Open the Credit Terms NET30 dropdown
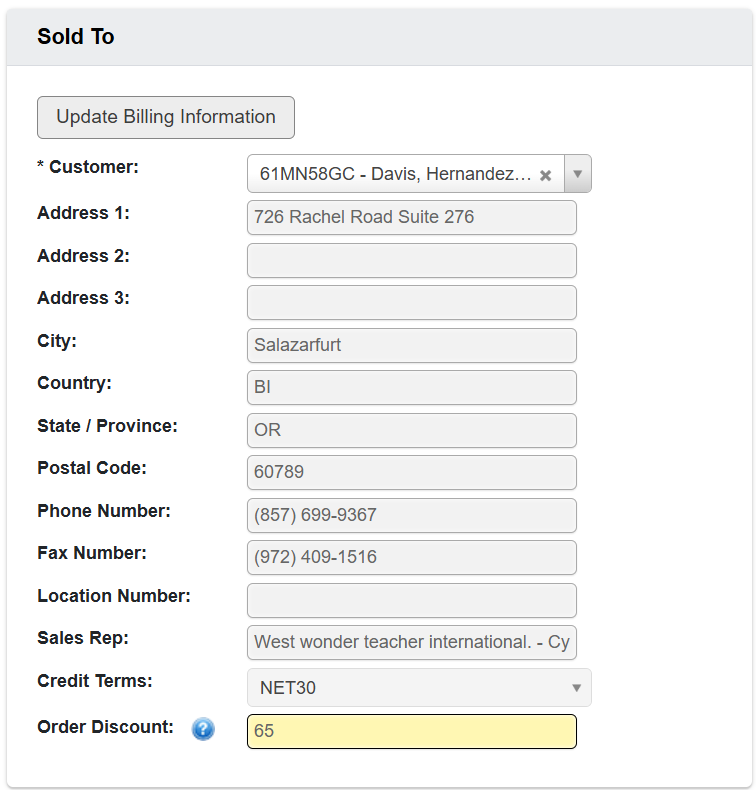Image resolution: width=756 pixels, height=790 pixels. [x=419, y=688]
